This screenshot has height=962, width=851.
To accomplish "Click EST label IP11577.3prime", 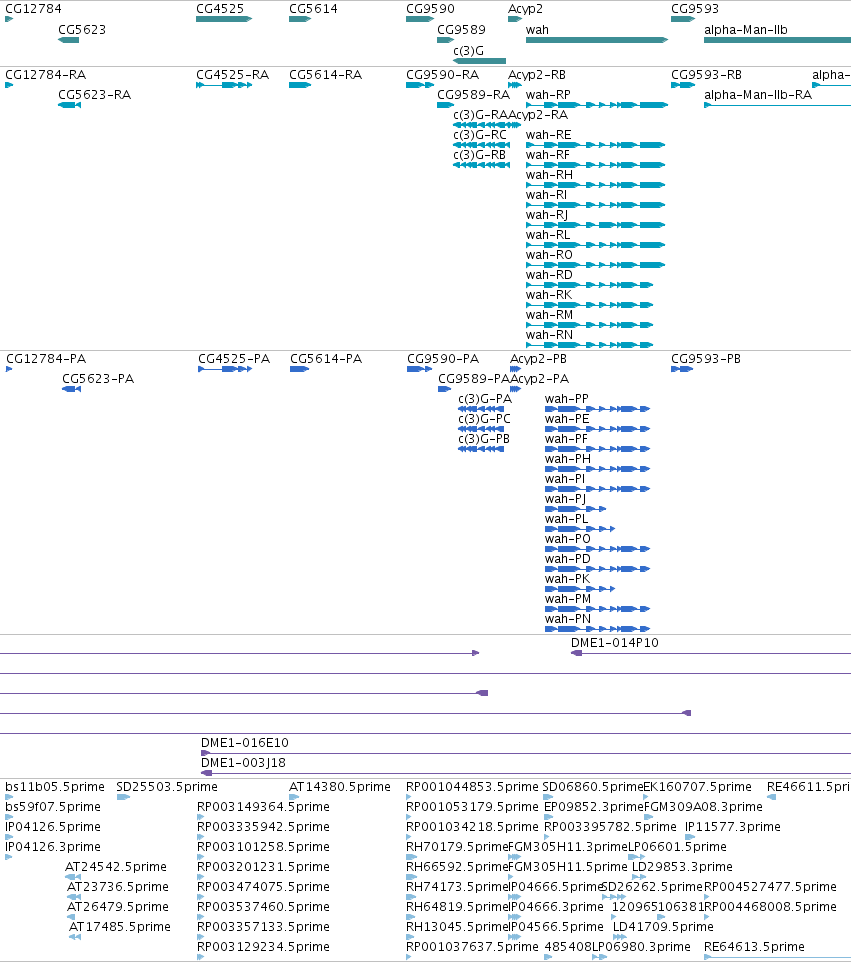I will pos(733,827).
